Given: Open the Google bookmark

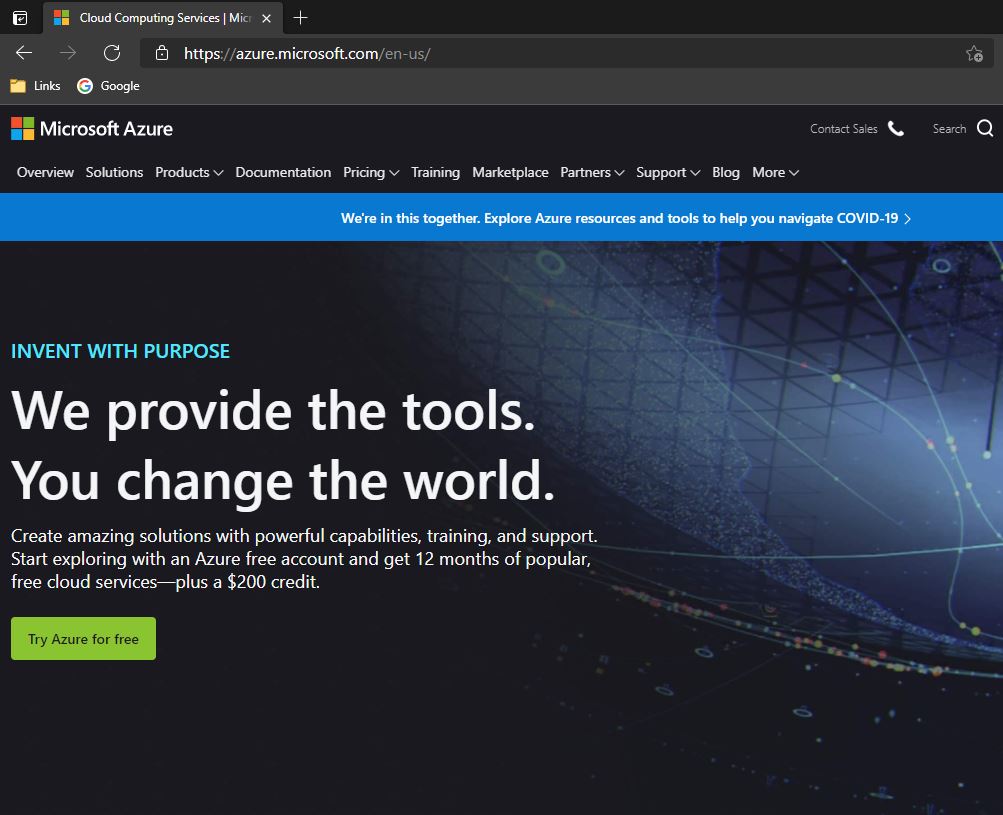Looking at the screenshot, I should [x=108, y=86].
